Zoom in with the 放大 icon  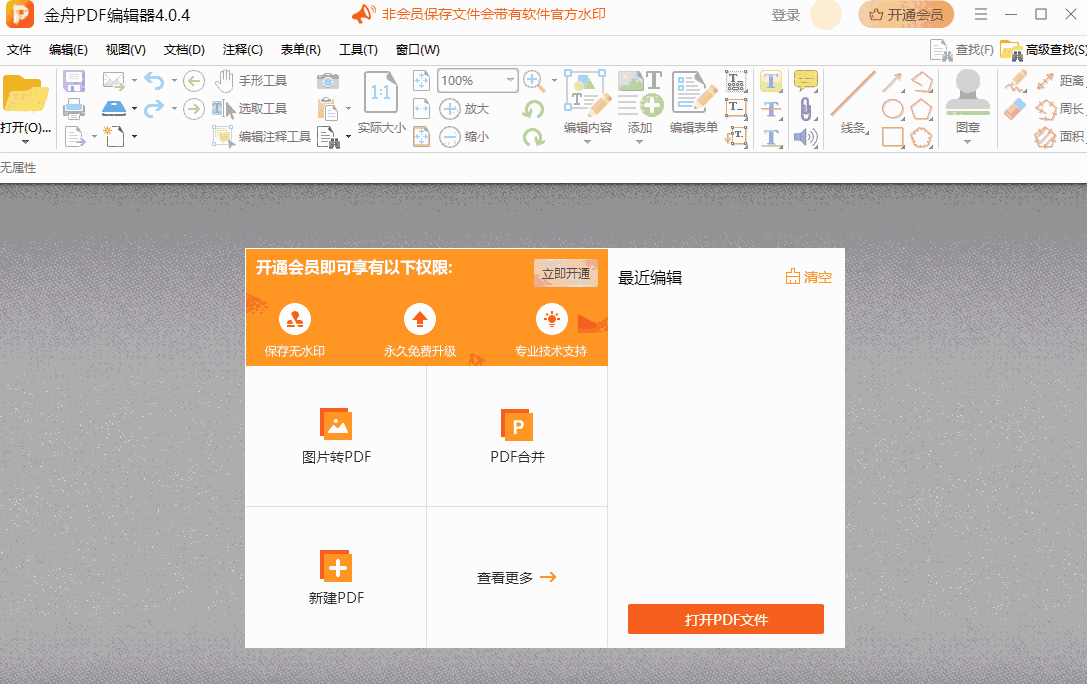click(453, 106)
